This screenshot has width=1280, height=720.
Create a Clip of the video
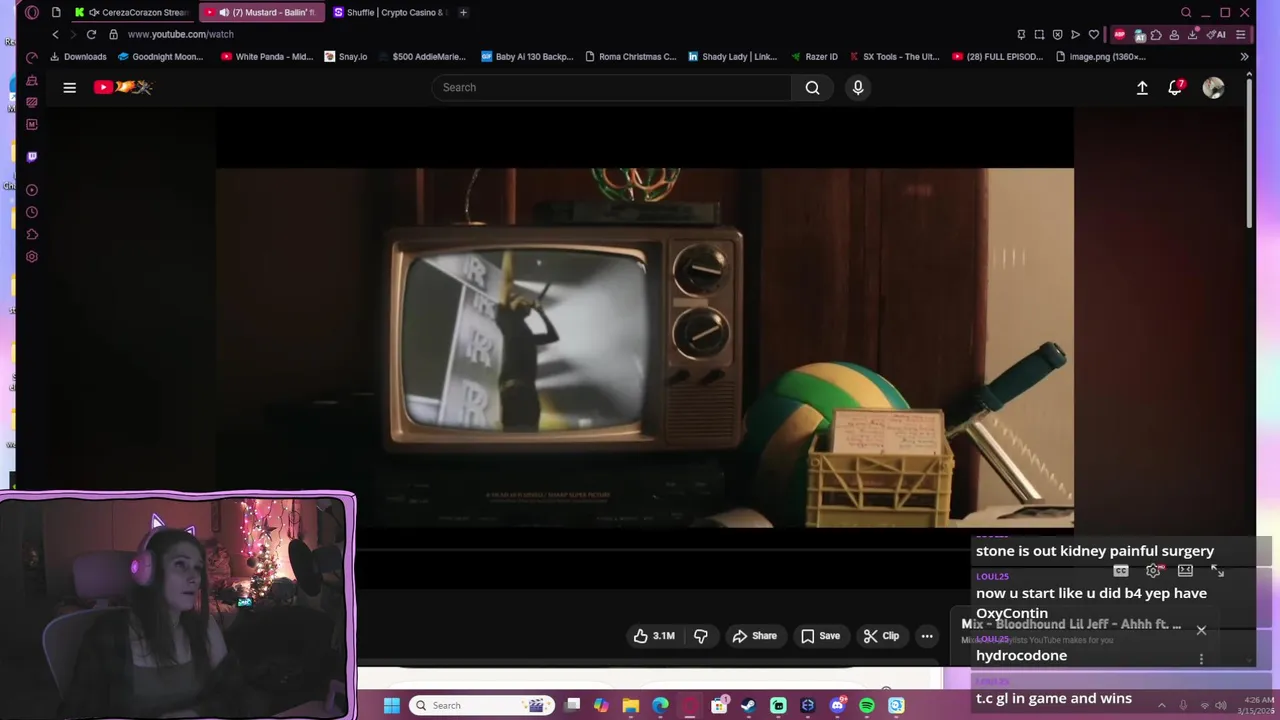[881, 636]
